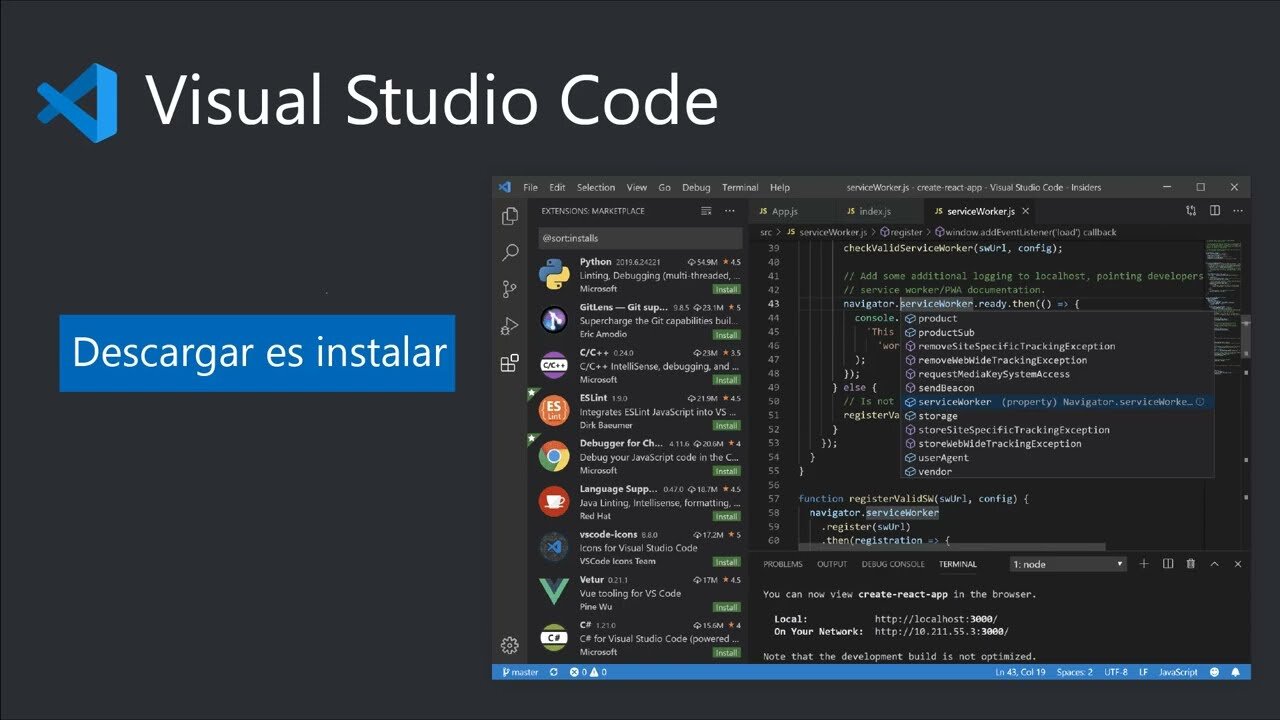Viewport: 1280px width, 720px height.
Task: Install the C/C++ extension
Action: point(727,380)
